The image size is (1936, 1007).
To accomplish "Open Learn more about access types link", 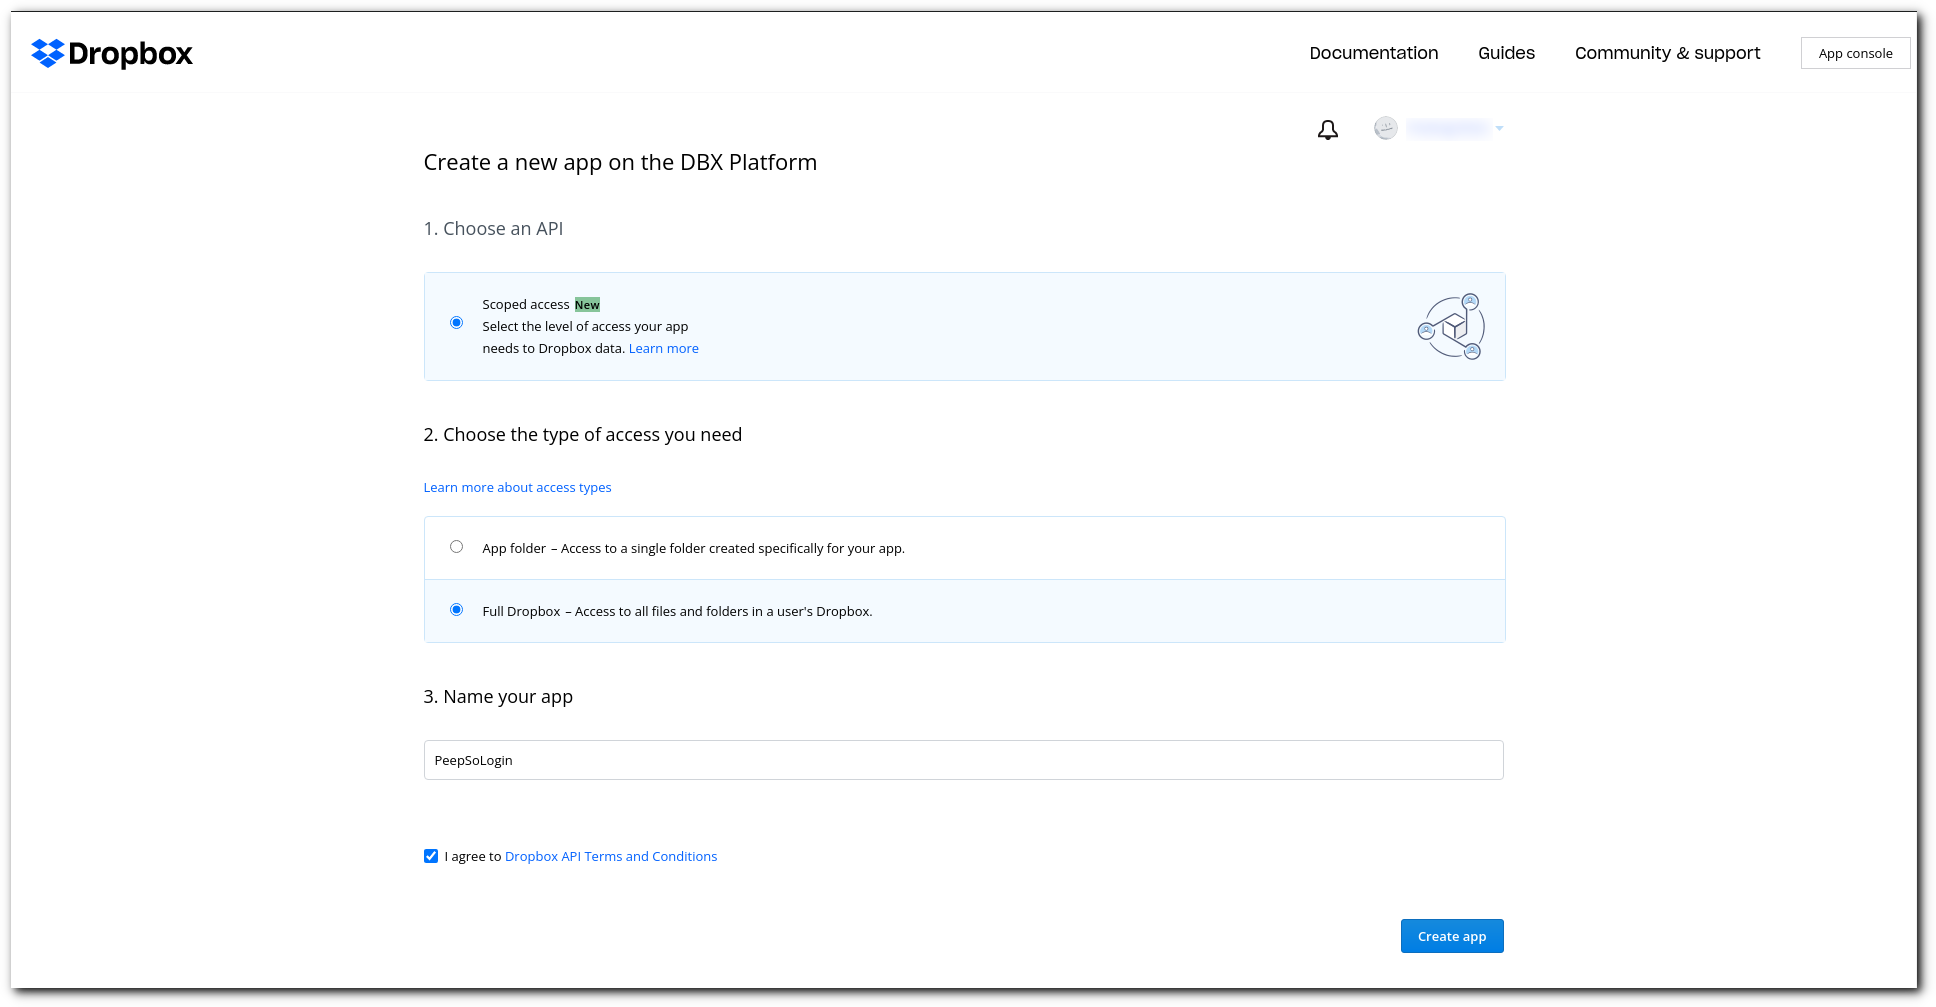I will pos(517,487).
